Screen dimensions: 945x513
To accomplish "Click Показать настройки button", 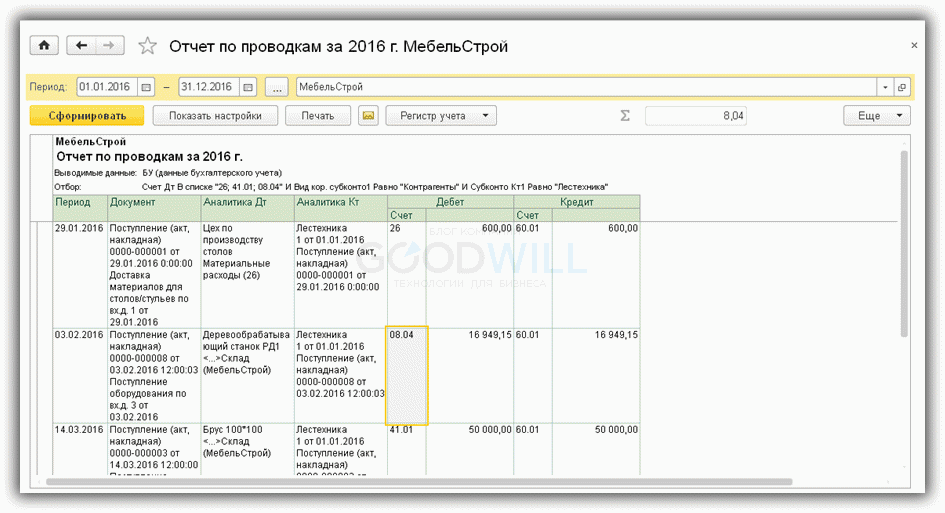I will click(215, 116).
